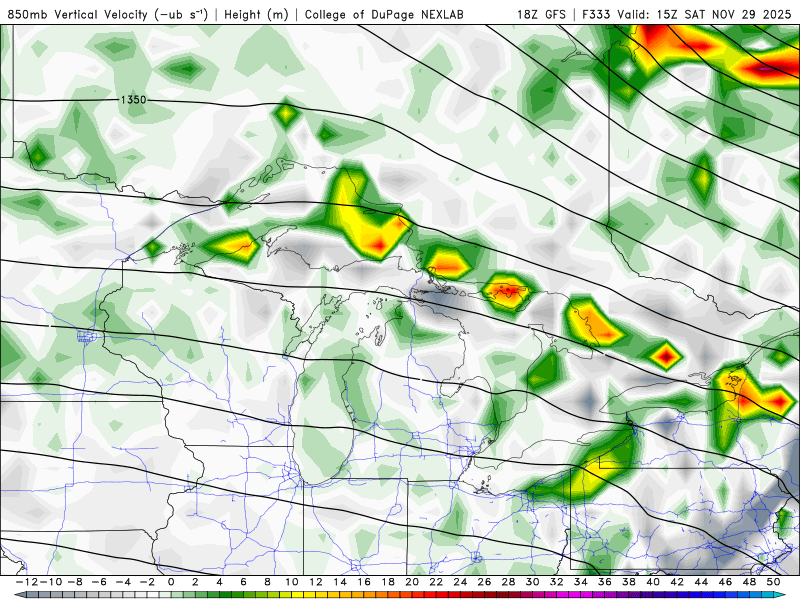The image size is (800, 600).
Task: Click the 34 value on the color scale
Action: click(x=581, y=582)
